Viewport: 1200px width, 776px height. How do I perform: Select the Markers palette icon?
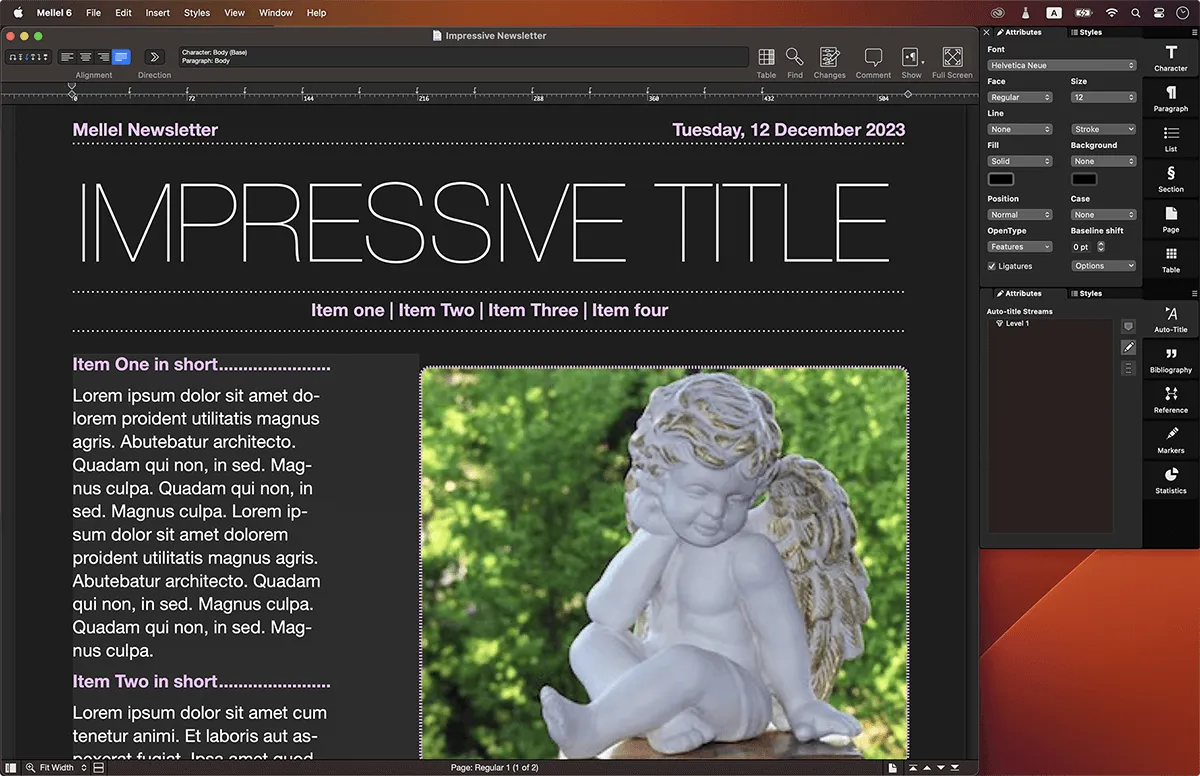pos(1170,439)
